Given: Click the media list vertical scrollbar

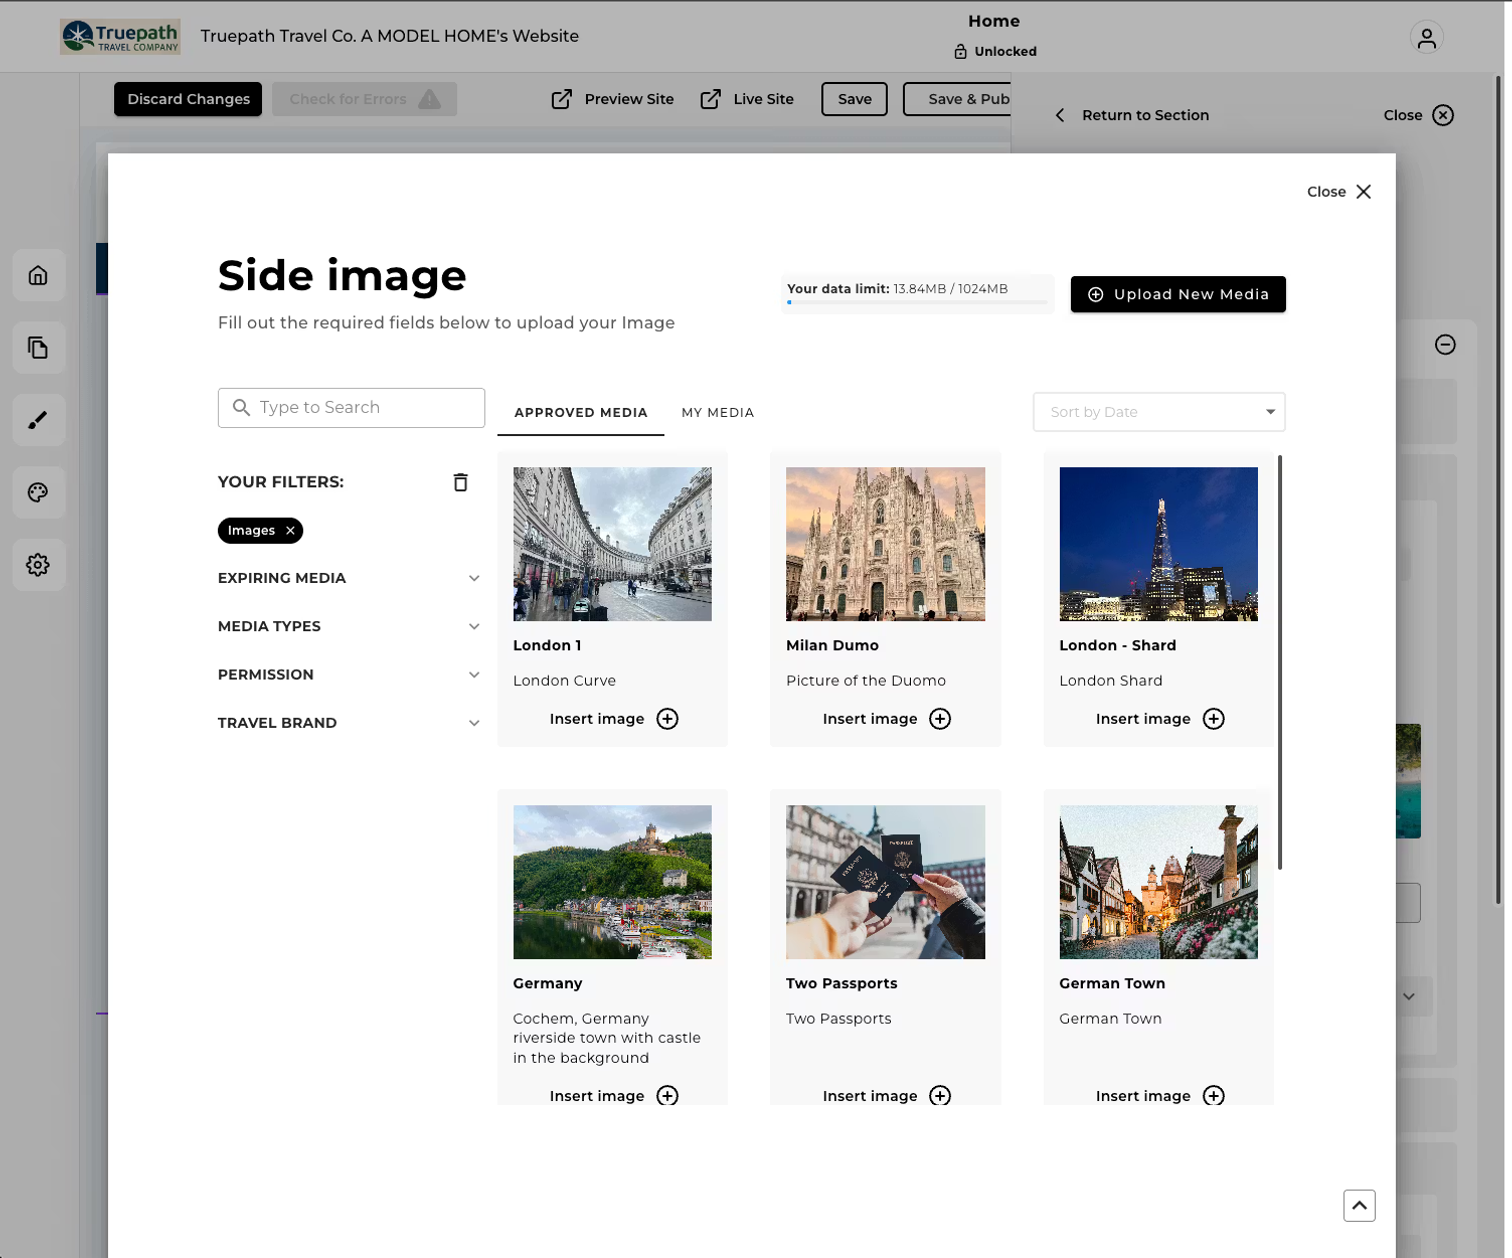Looking at the screenshot, I should click(x=1280, y=662).
